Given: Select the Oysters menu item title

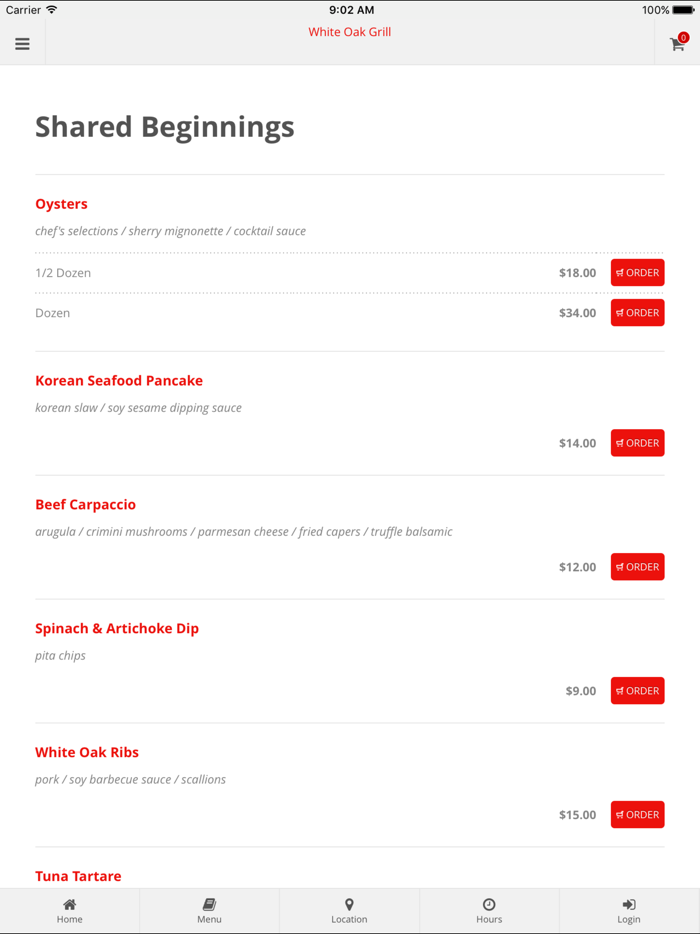Looking at the screenshot, I should tap(61, 204).
